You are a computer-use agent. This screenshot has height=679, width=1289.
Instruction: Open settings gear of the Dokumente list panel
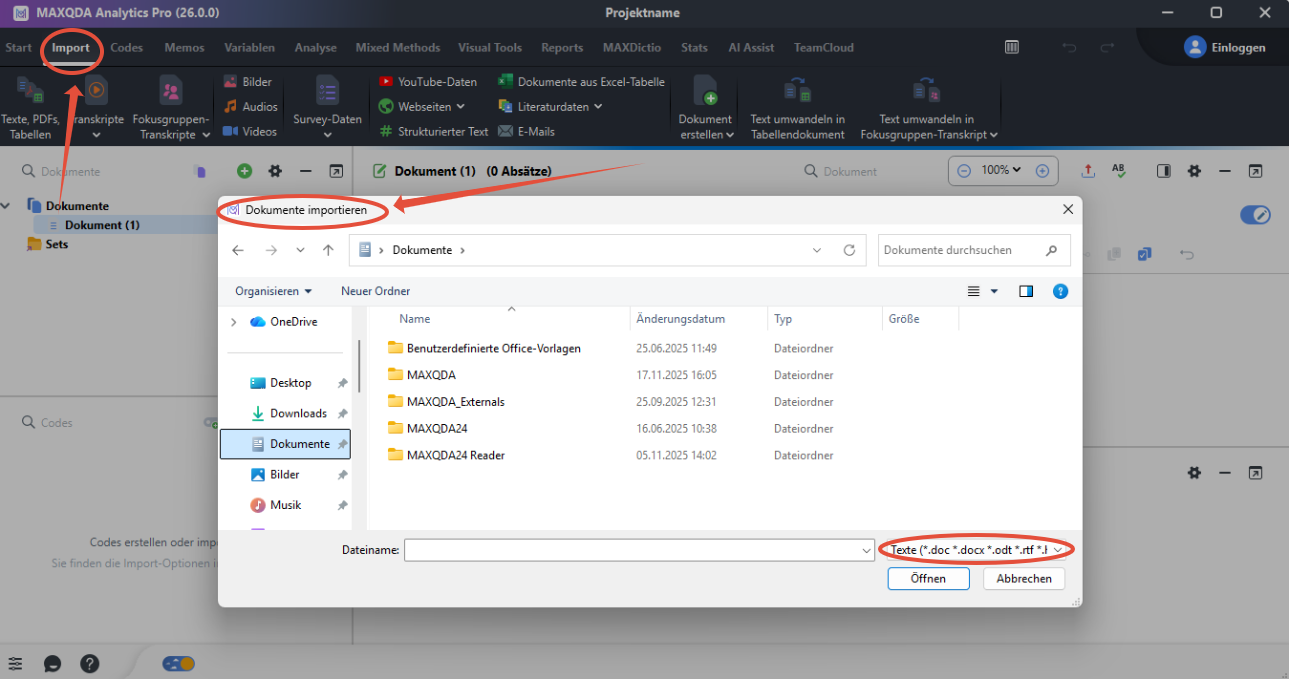click(x=275, y=172)
